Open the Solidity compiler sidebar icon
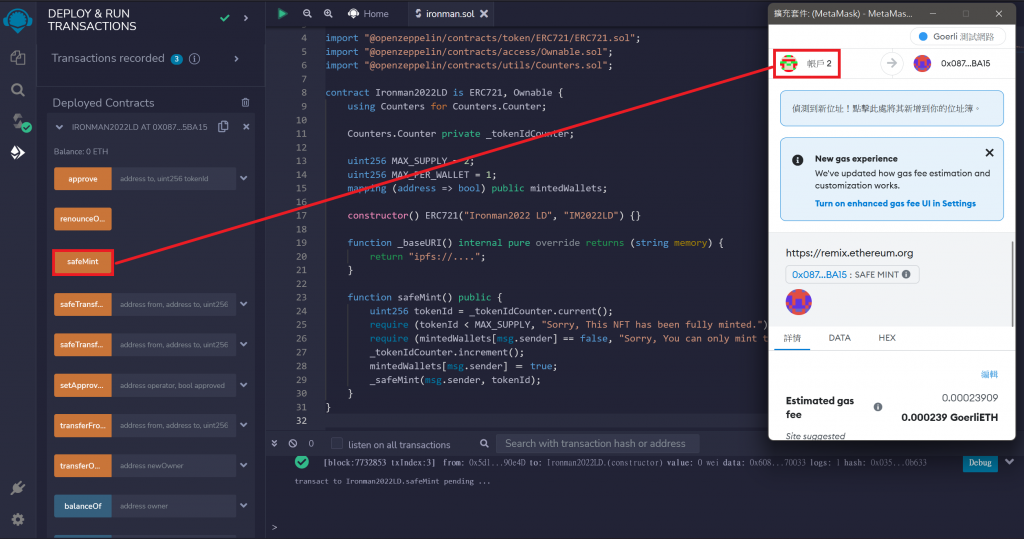 click(x=20, y=122)
